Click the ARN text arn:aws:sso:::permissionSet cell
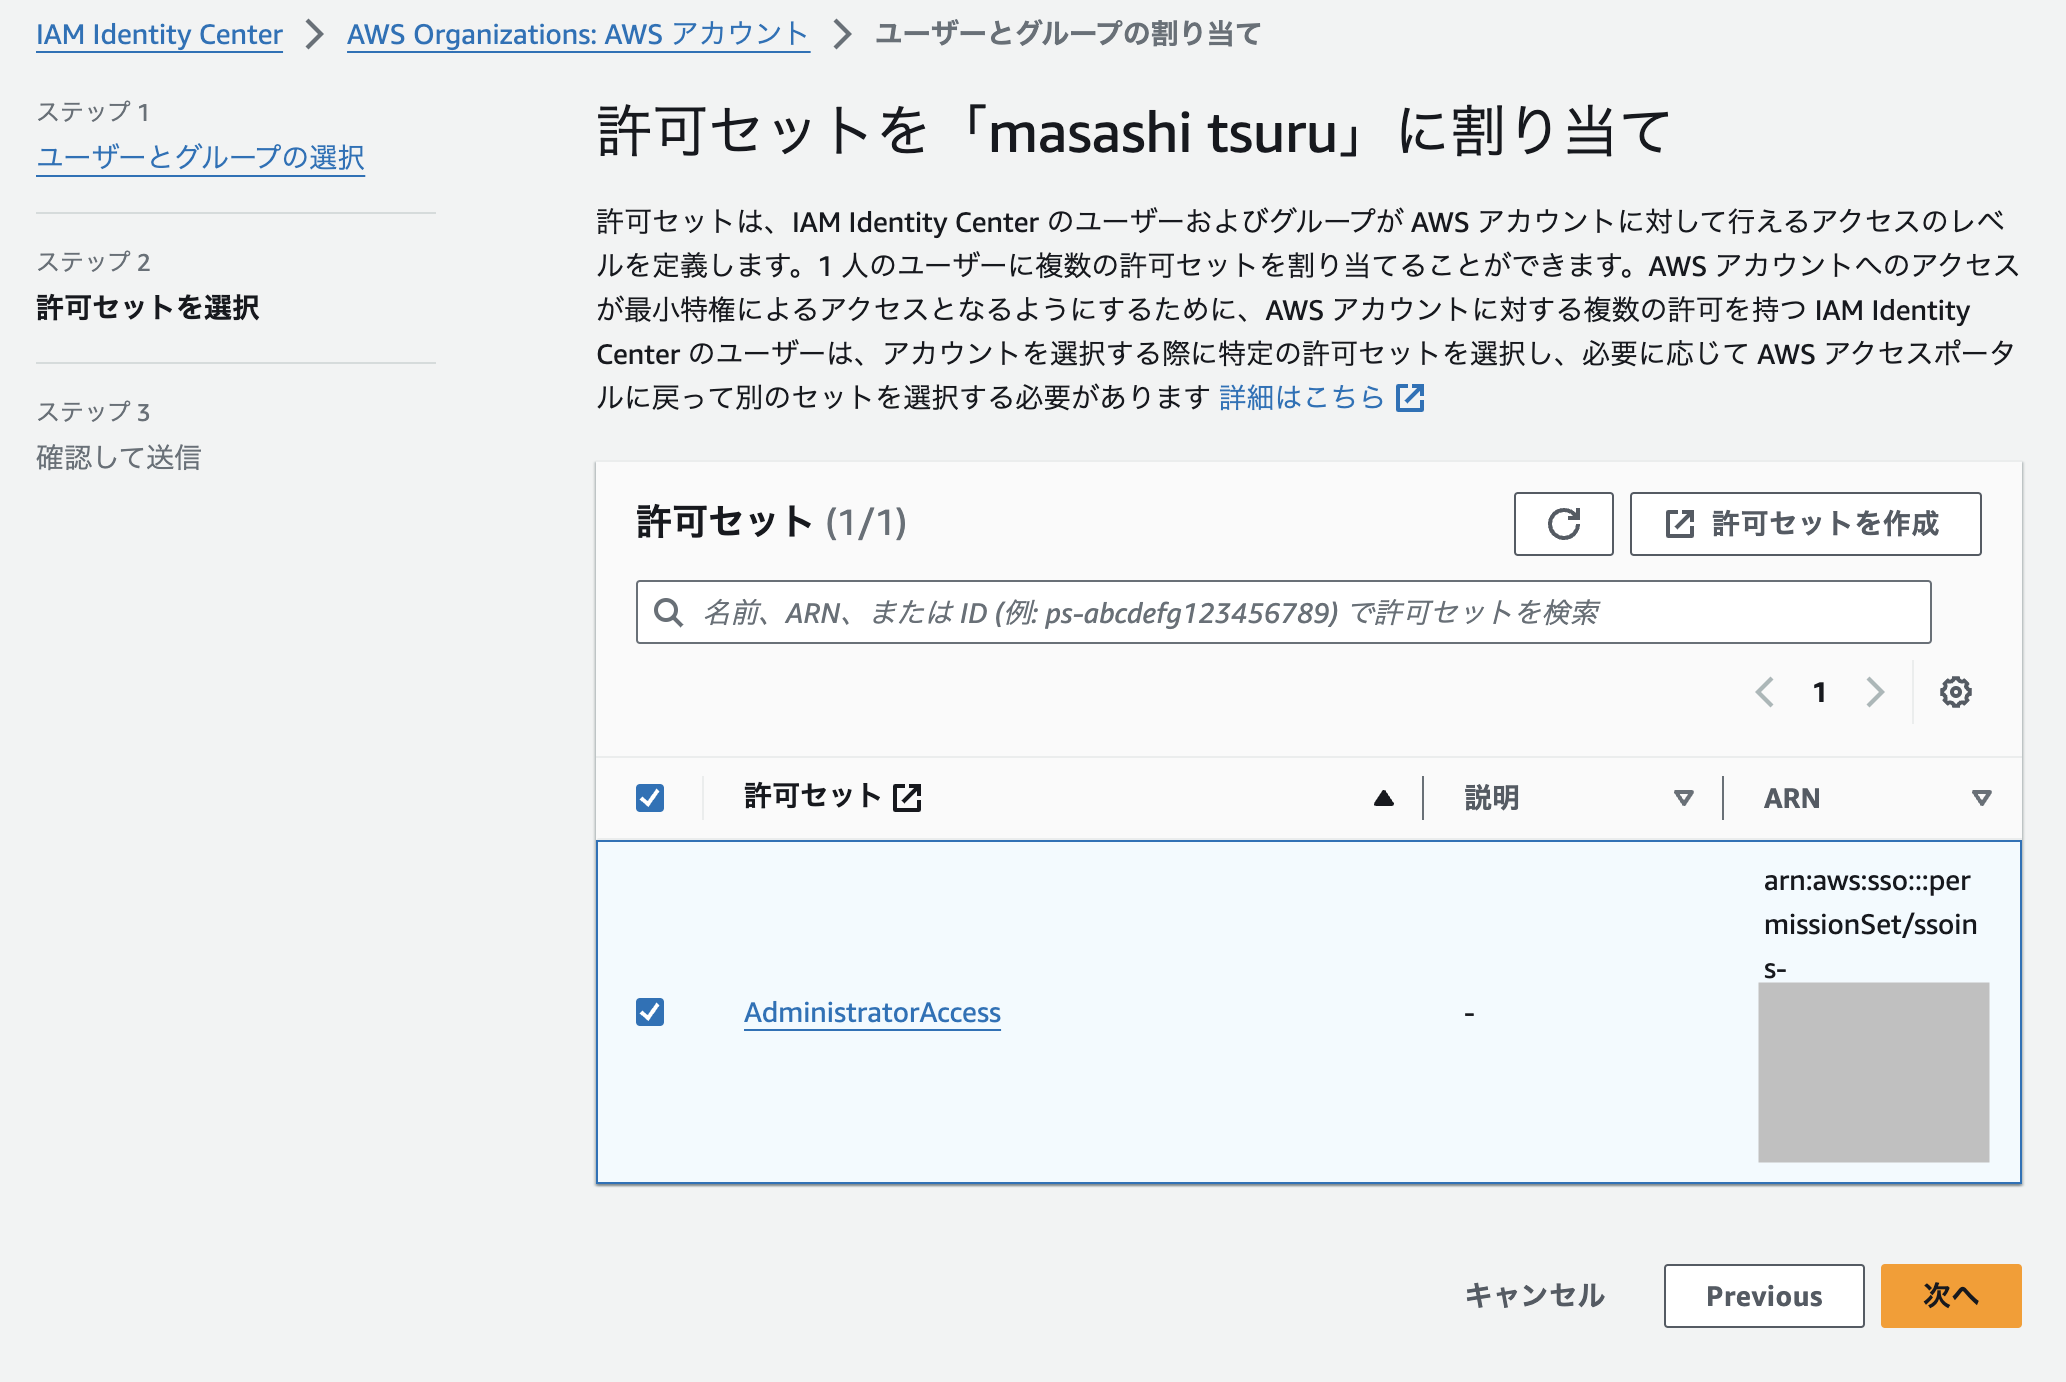The width and height of the screenshot is (2066, 1382). 1871,924
